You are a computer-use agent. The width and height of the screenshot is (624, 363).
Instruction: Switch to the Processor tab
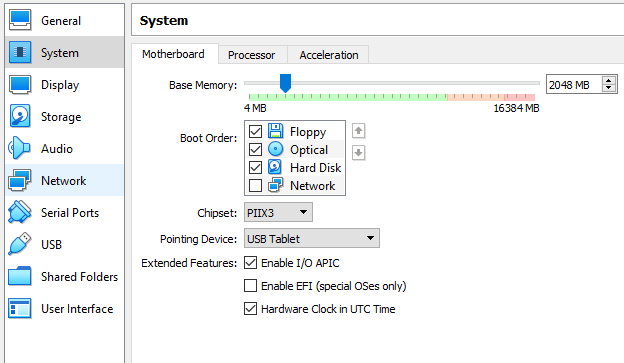(x=252, y=55)
